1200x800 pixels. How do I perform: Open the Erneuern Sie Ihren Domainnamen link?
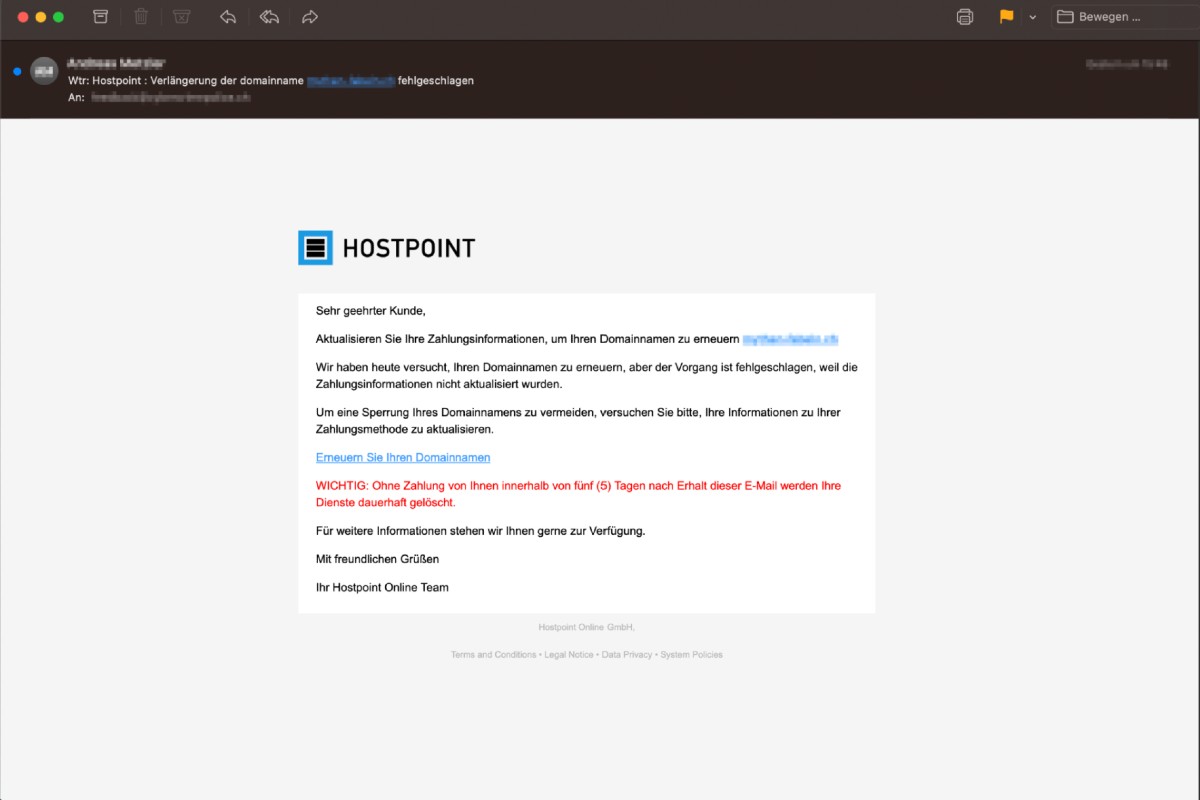tap(403, 458)
